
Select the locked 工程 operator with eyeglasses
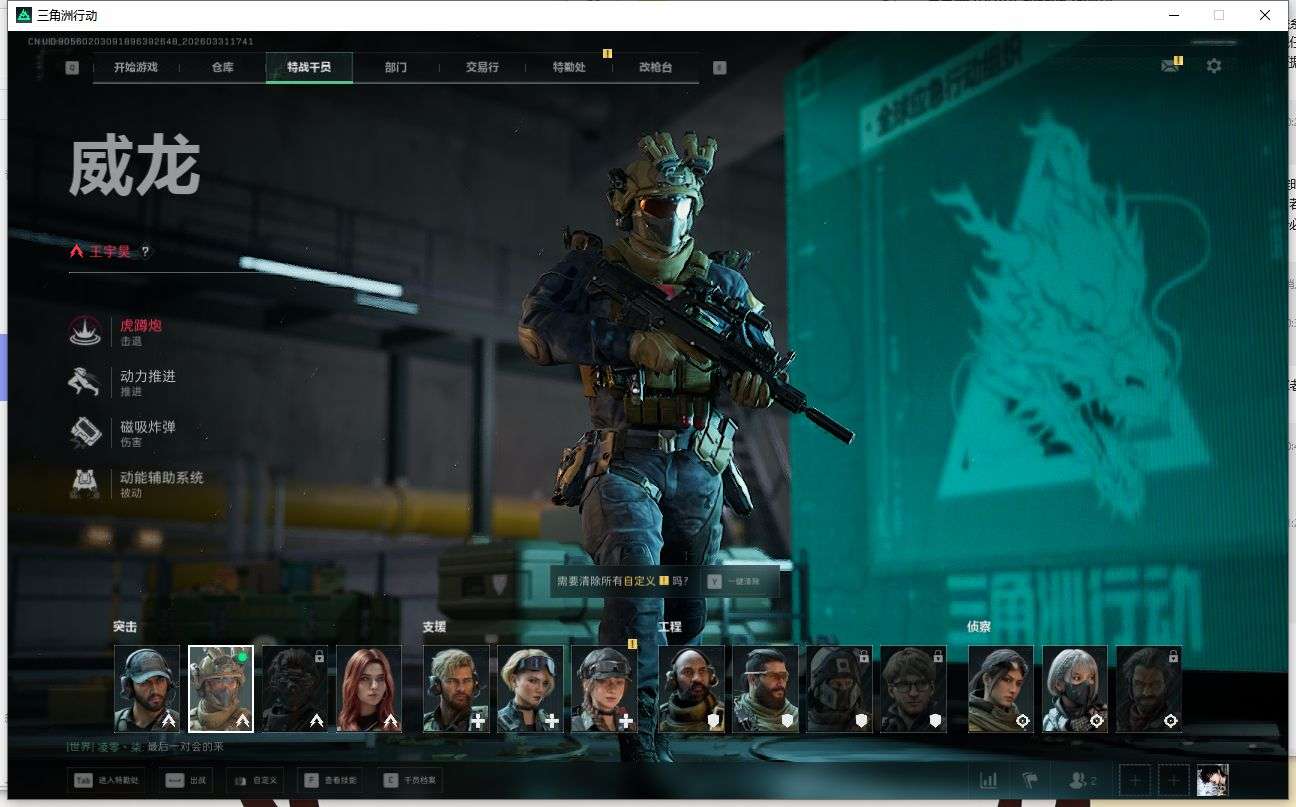click(x=913, y=689)
